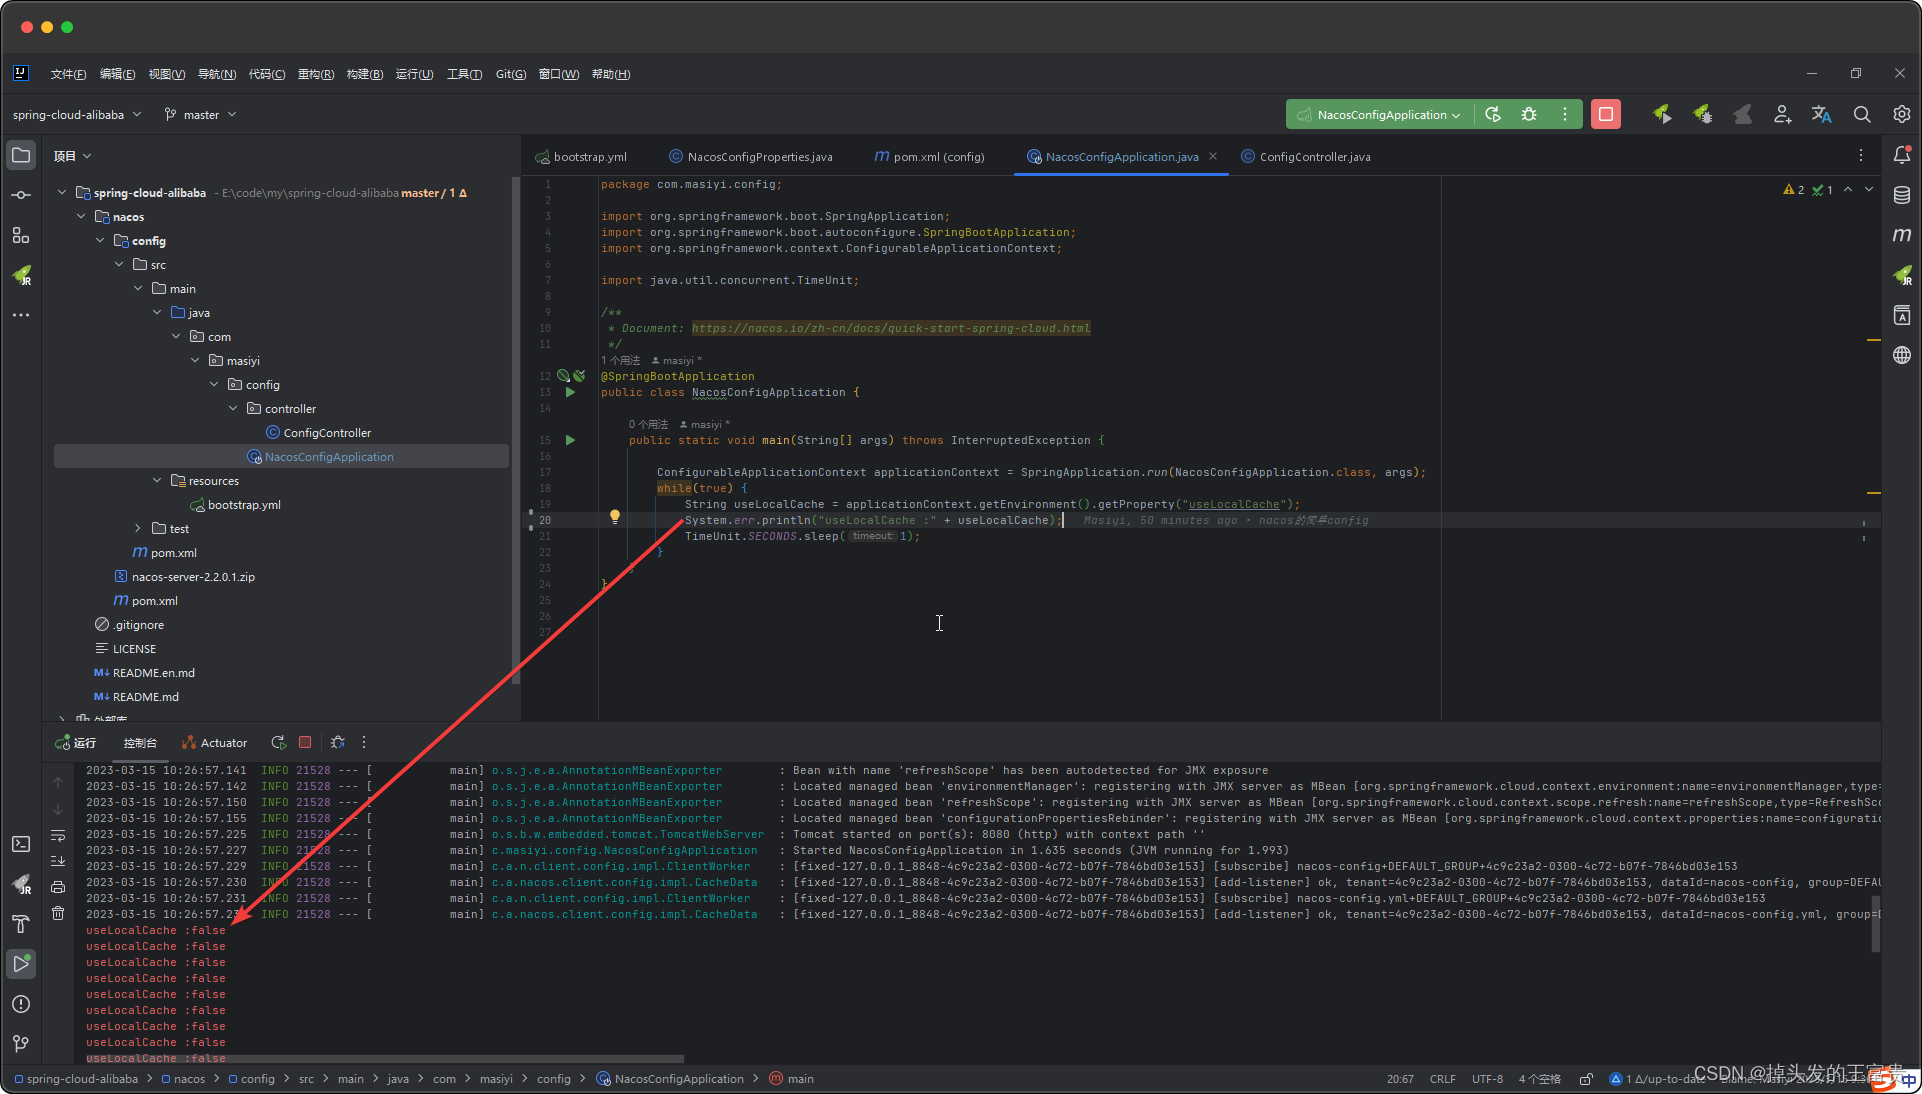The width and height of the screenshot is (1922, 1094).
Task: Open the master branch dropdown
Action: 201,114
